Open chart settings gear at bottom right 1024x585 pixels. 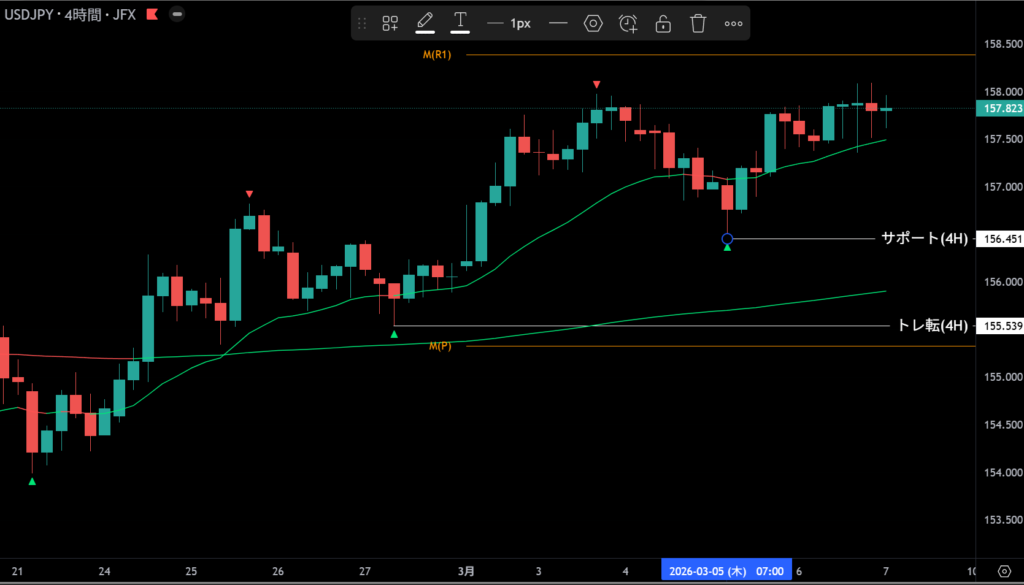tap(1004, 570)
